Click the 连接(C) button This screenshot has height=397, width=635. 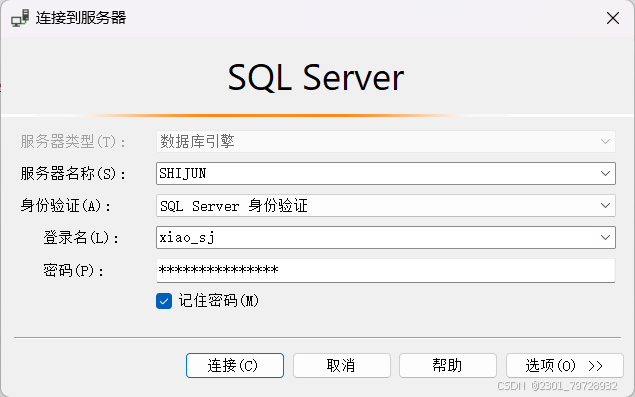tap(235, 365)
